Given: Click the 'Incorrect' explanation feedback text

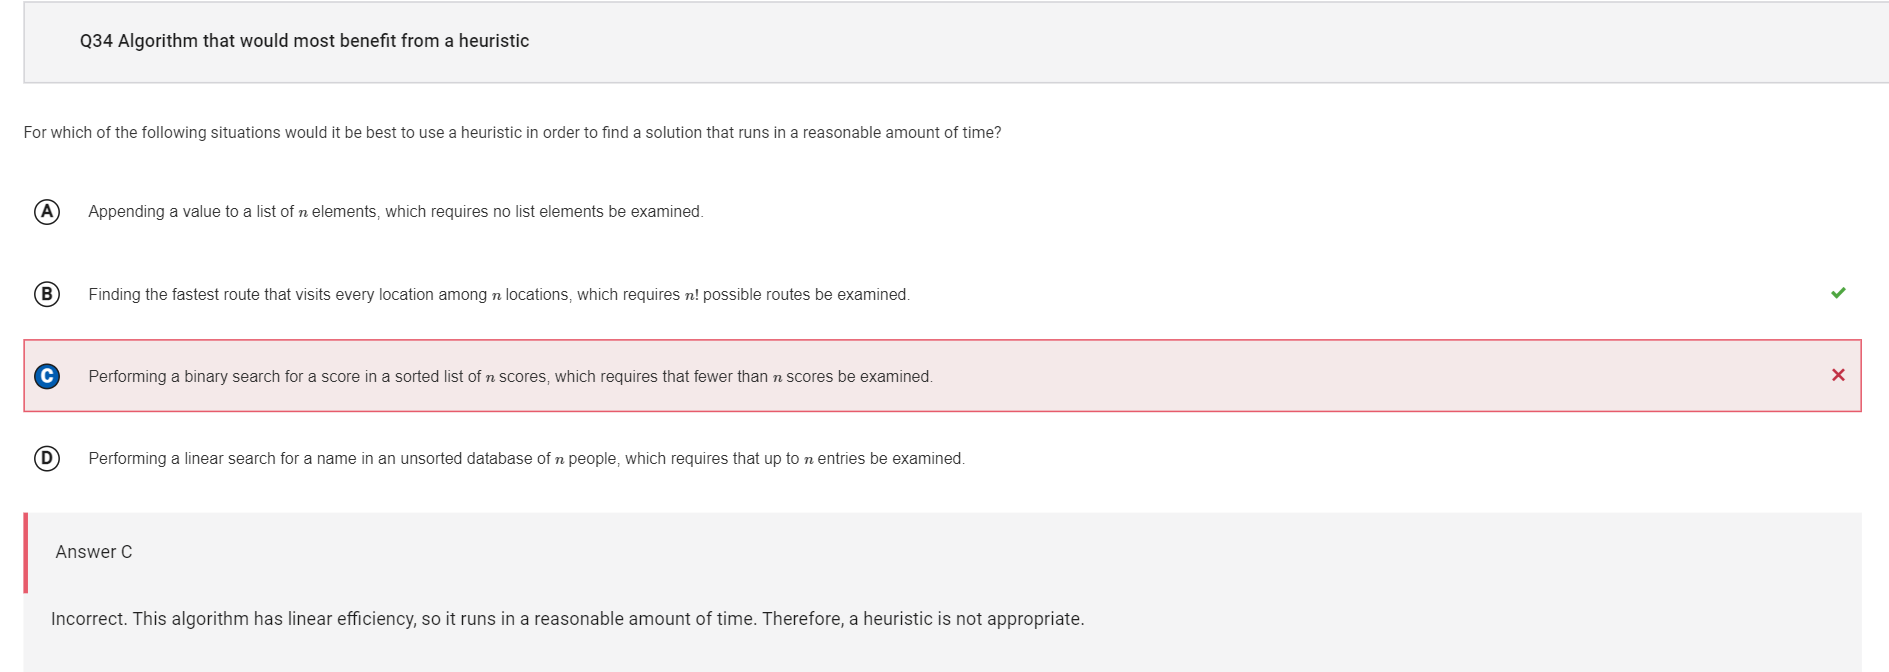Looking at the screenshot, I should click(x=567, y=619).
